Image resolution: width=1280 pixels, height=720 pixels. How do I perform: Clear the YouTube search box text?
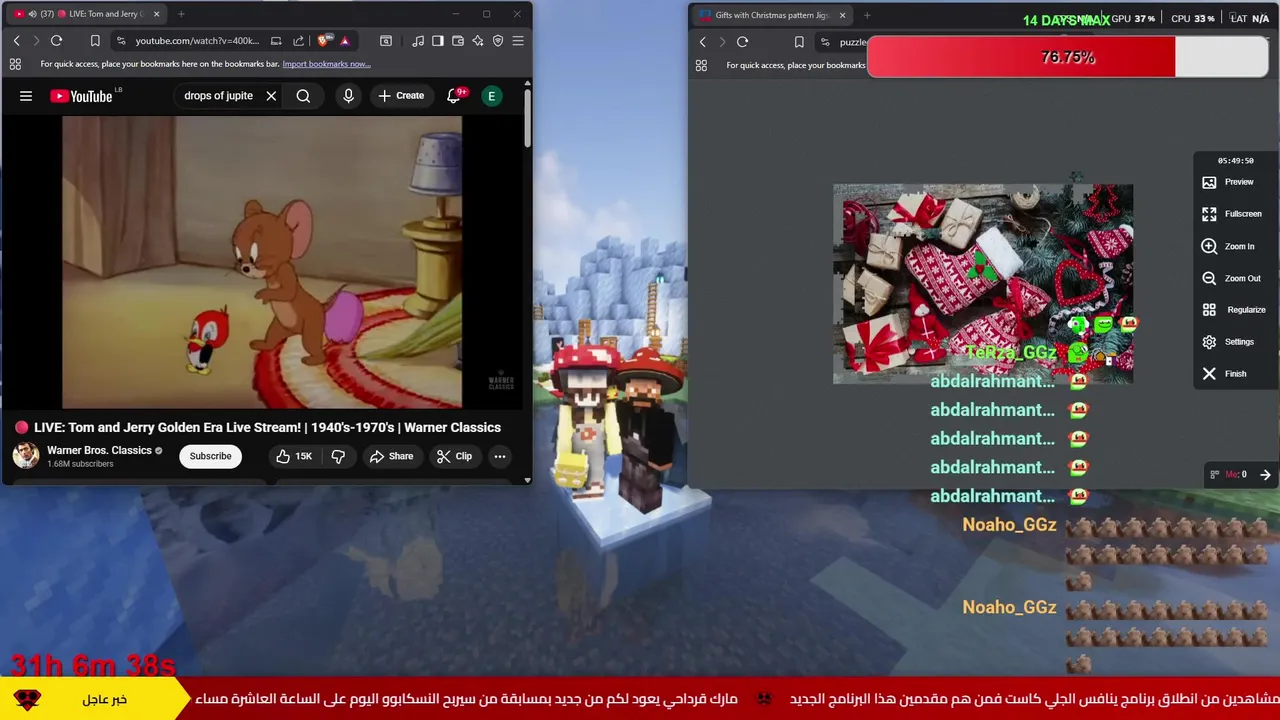(271, 96)
